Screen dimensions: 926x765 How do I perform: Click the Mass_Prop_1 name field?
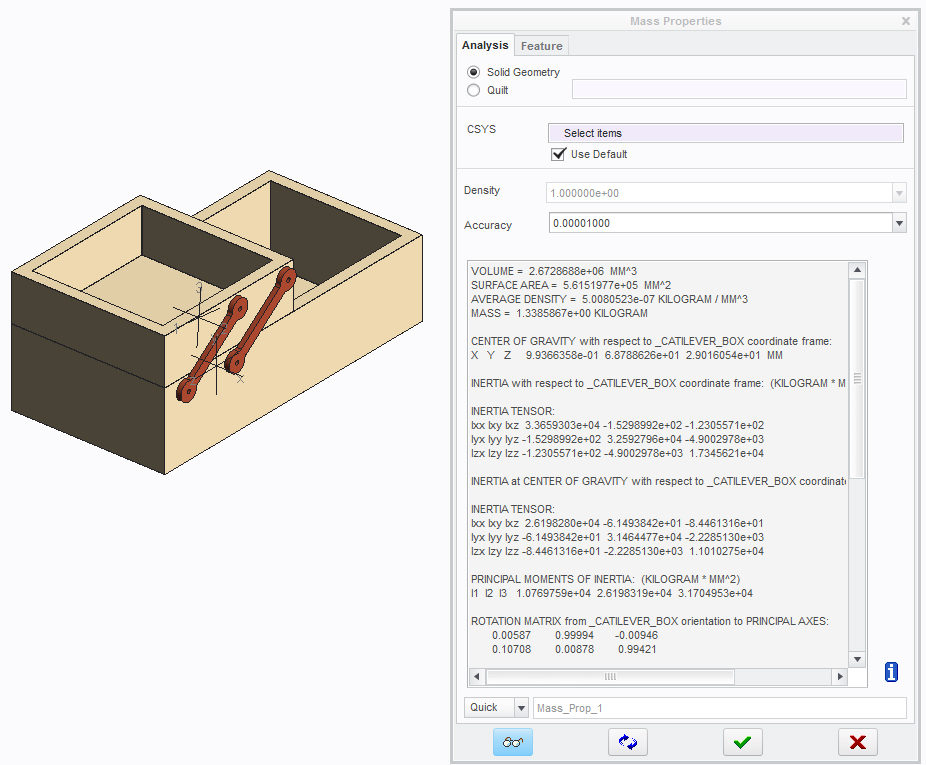[719, 708]
